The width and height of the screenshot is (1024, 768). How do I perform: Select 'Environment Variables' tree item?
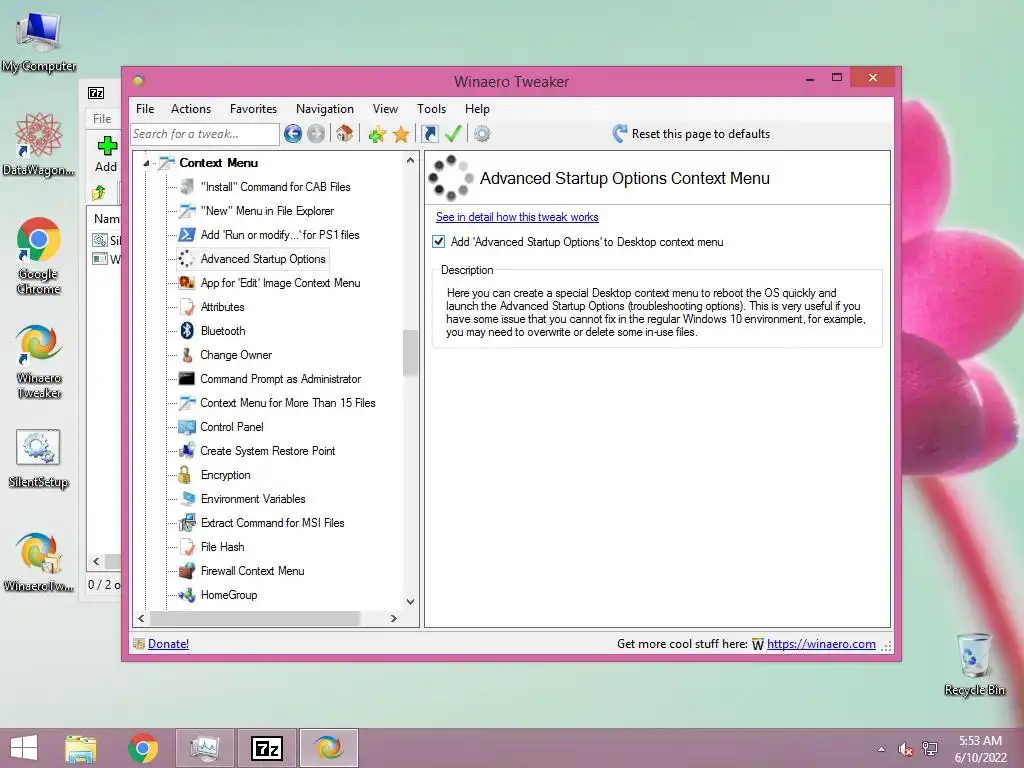[253, 499]
